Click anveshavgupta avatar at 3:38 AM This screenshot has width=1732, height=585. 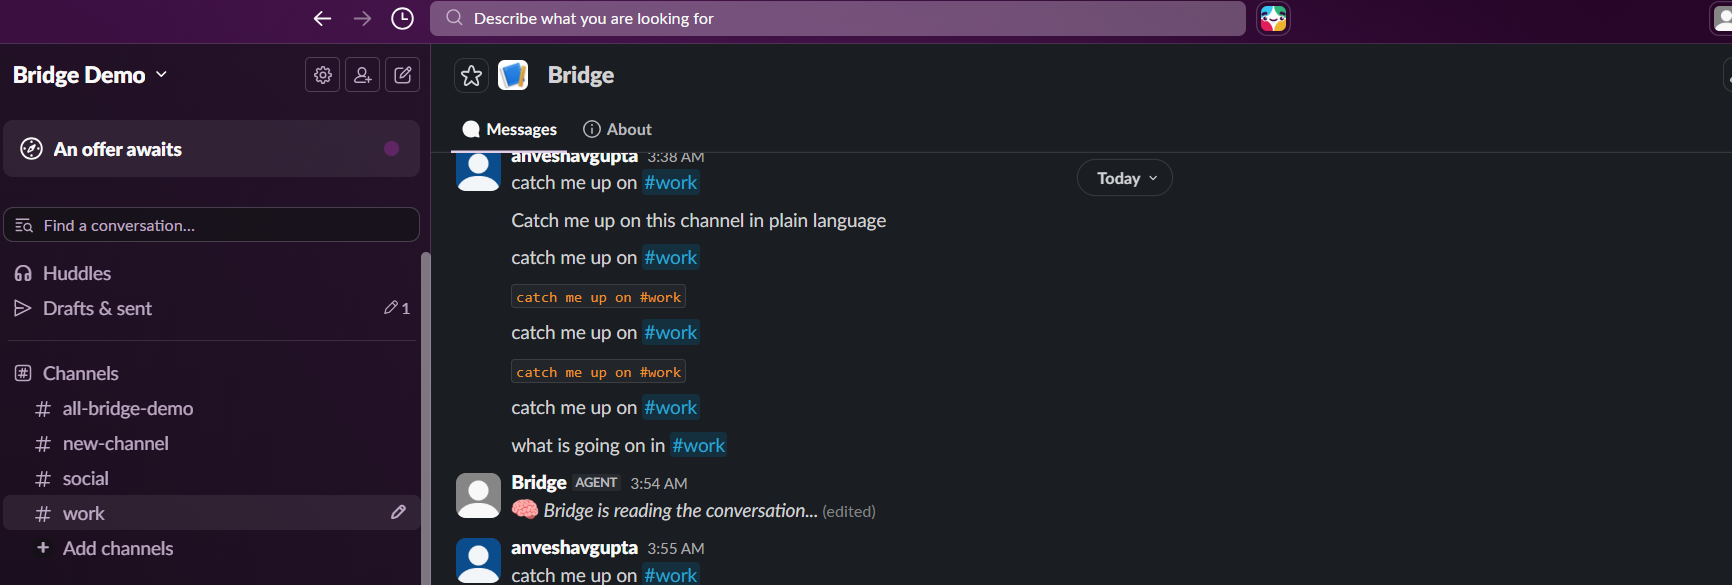coord(478,171)
